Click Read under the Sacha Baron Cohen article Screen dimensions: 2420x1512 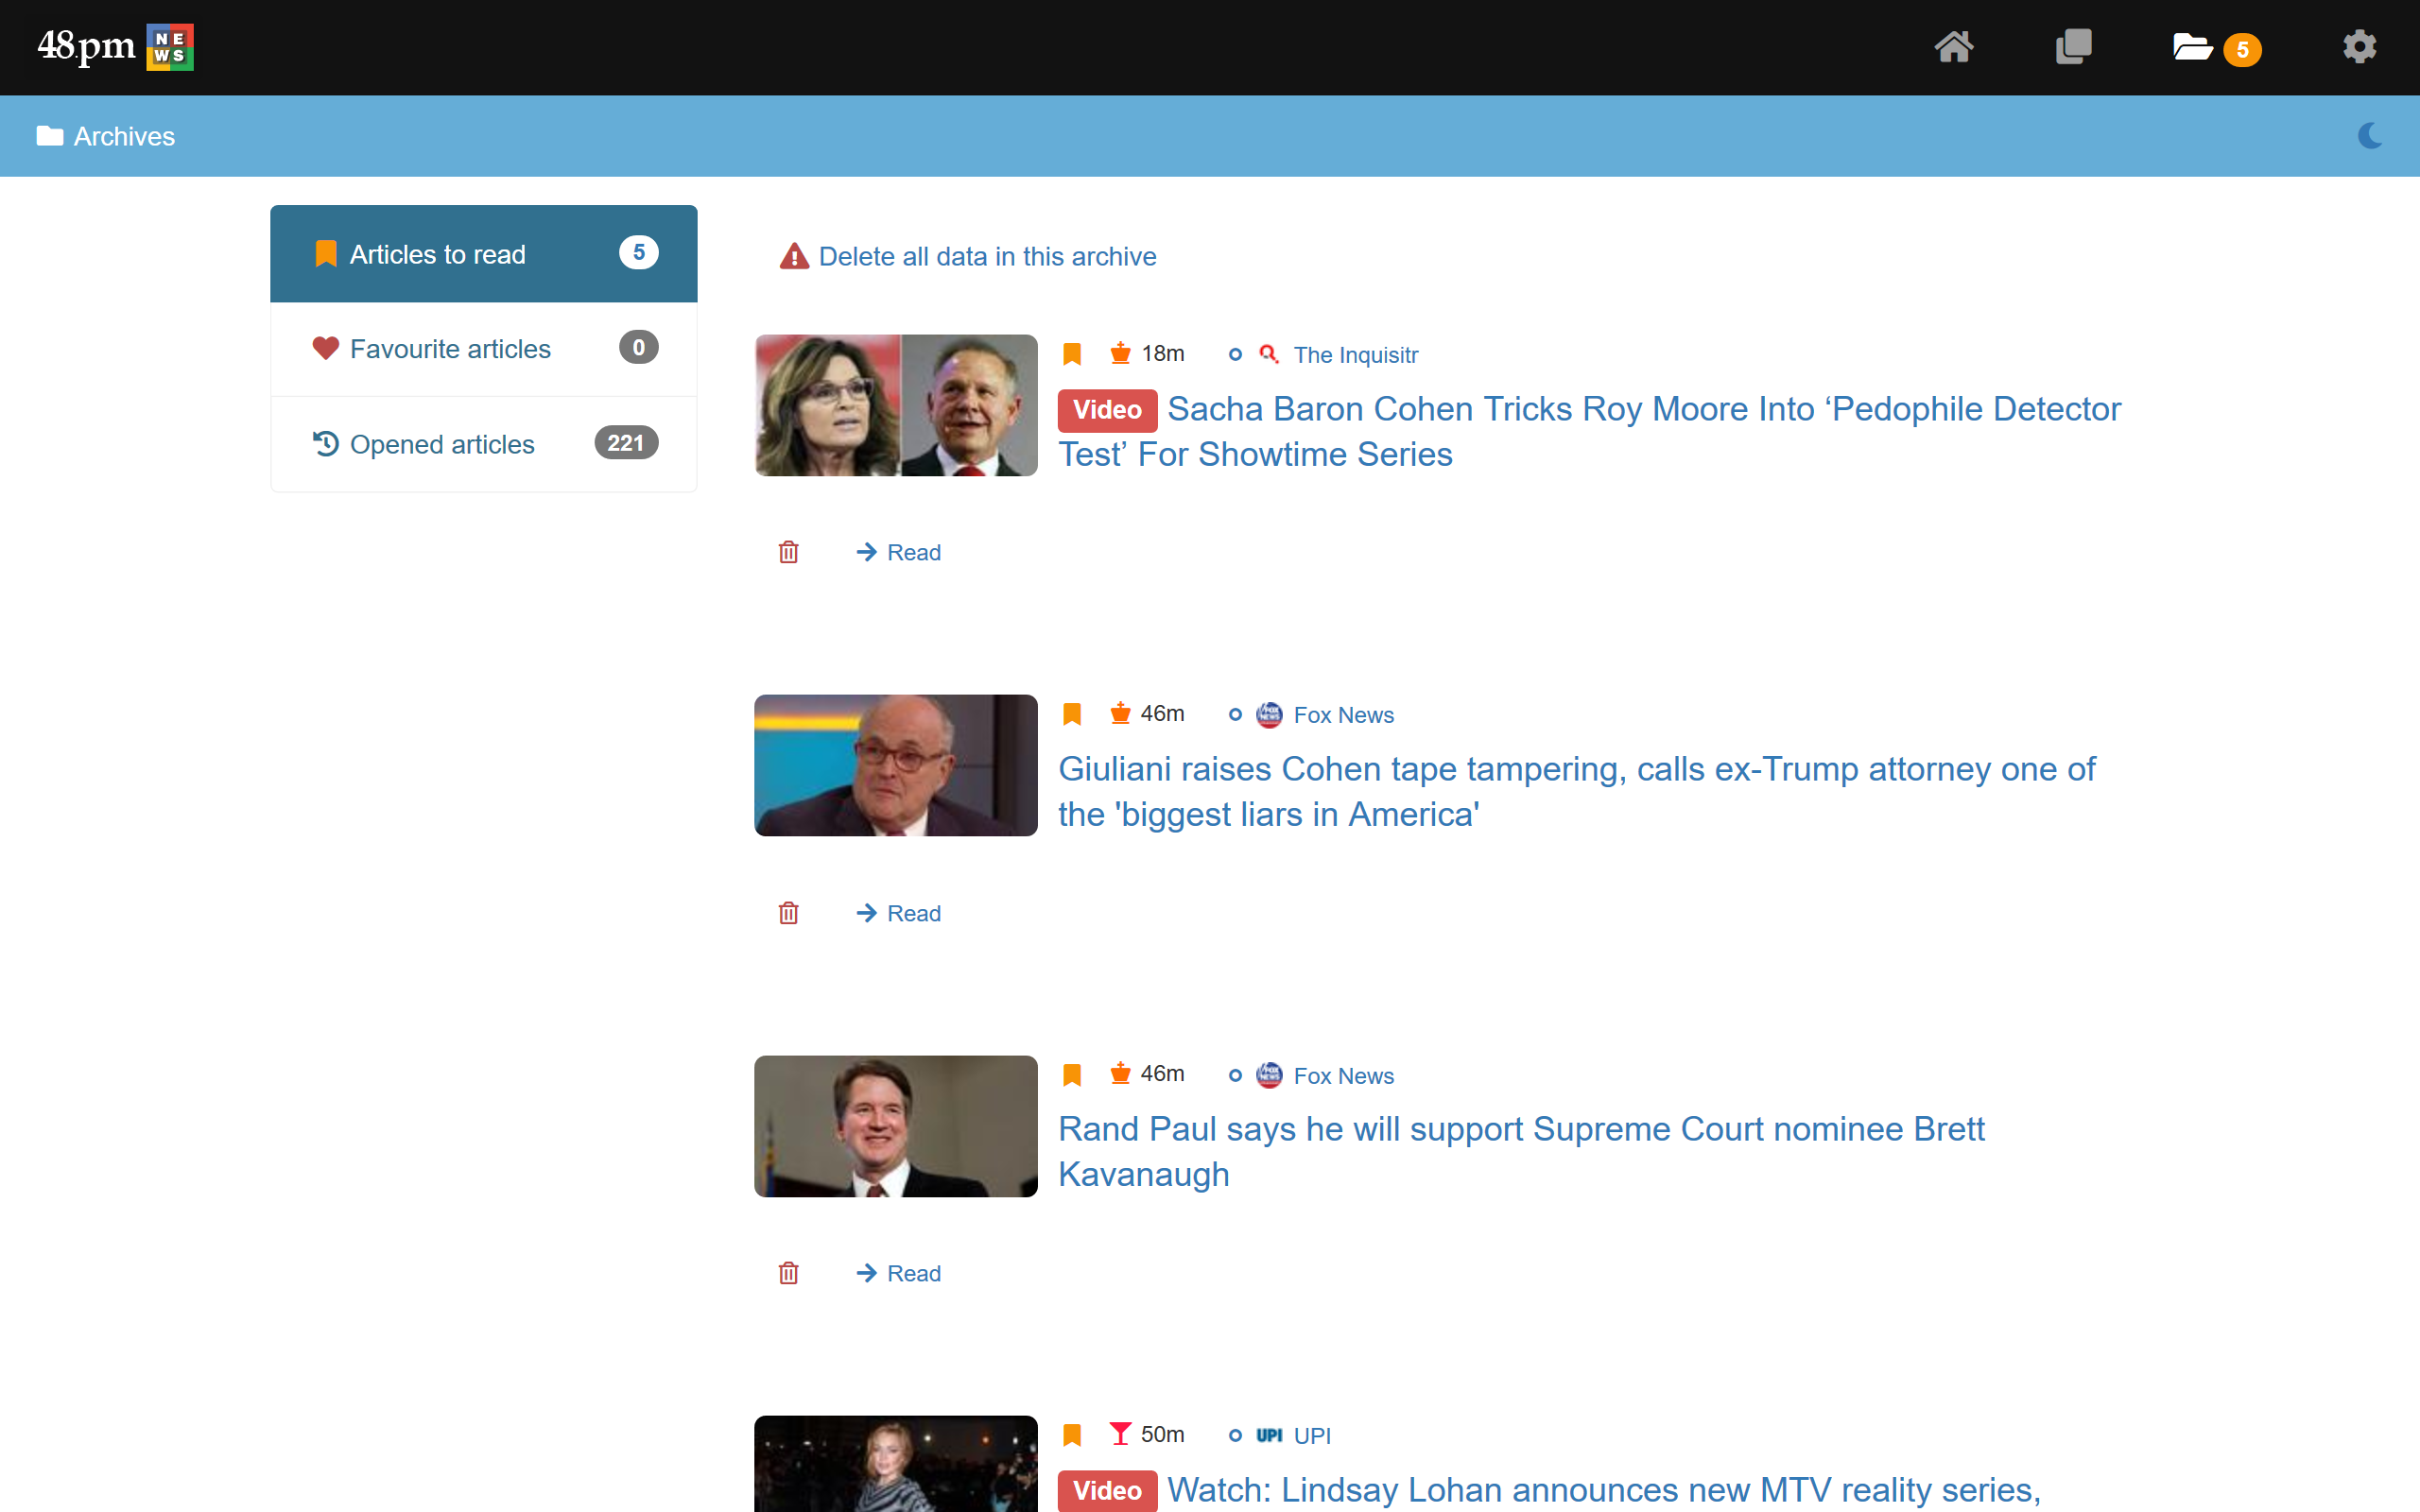[x=898, y=552]
